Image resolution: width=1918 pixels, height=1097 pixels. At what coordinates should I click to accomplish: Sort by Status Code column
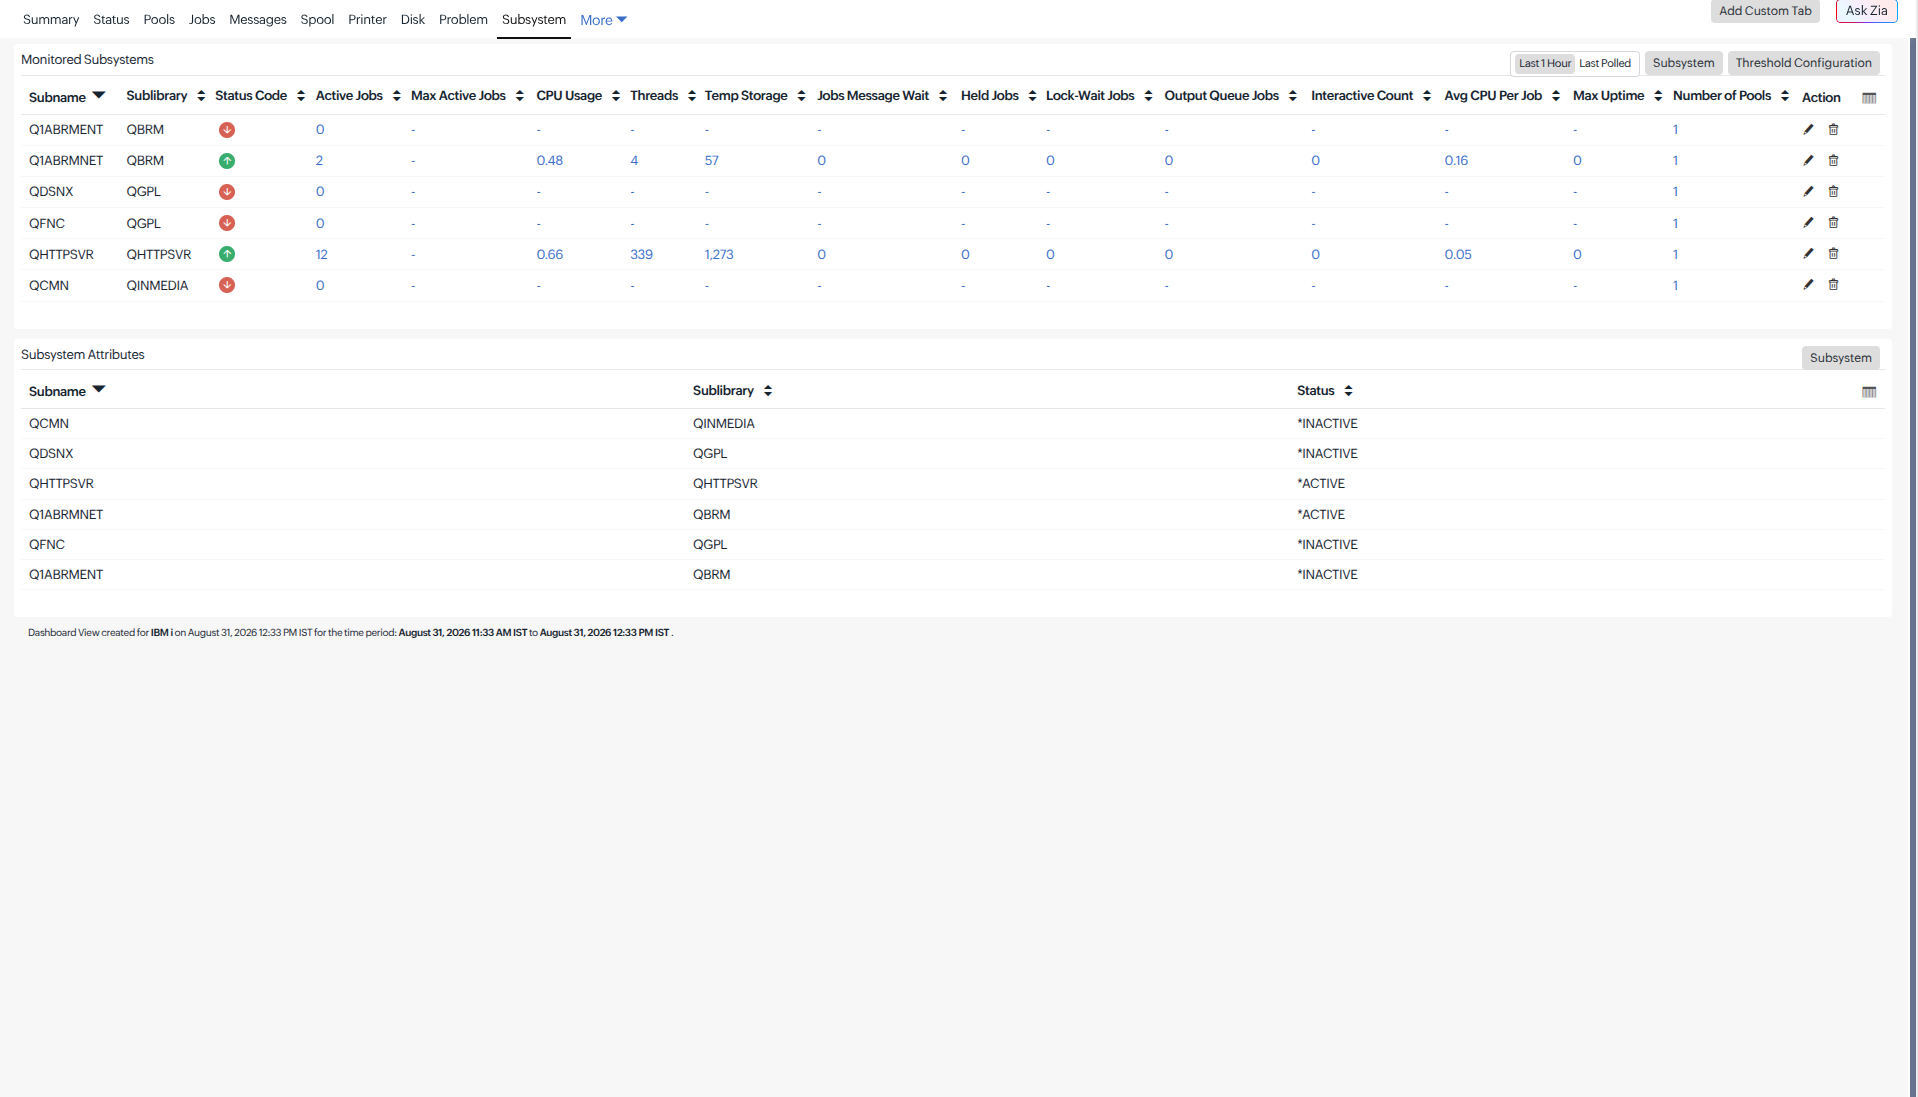[260, 96]
